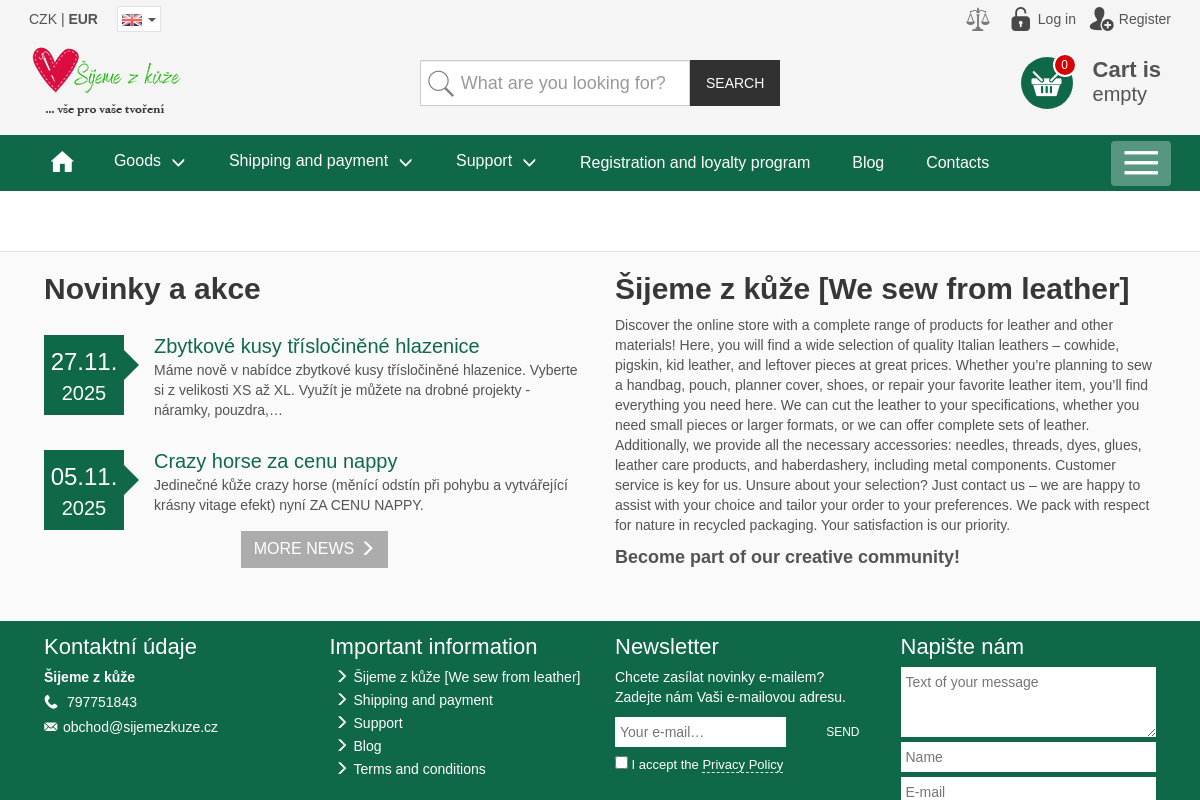Open the hamburger menu button
The image size is (1200, 800).
(x=1140, y=163)
